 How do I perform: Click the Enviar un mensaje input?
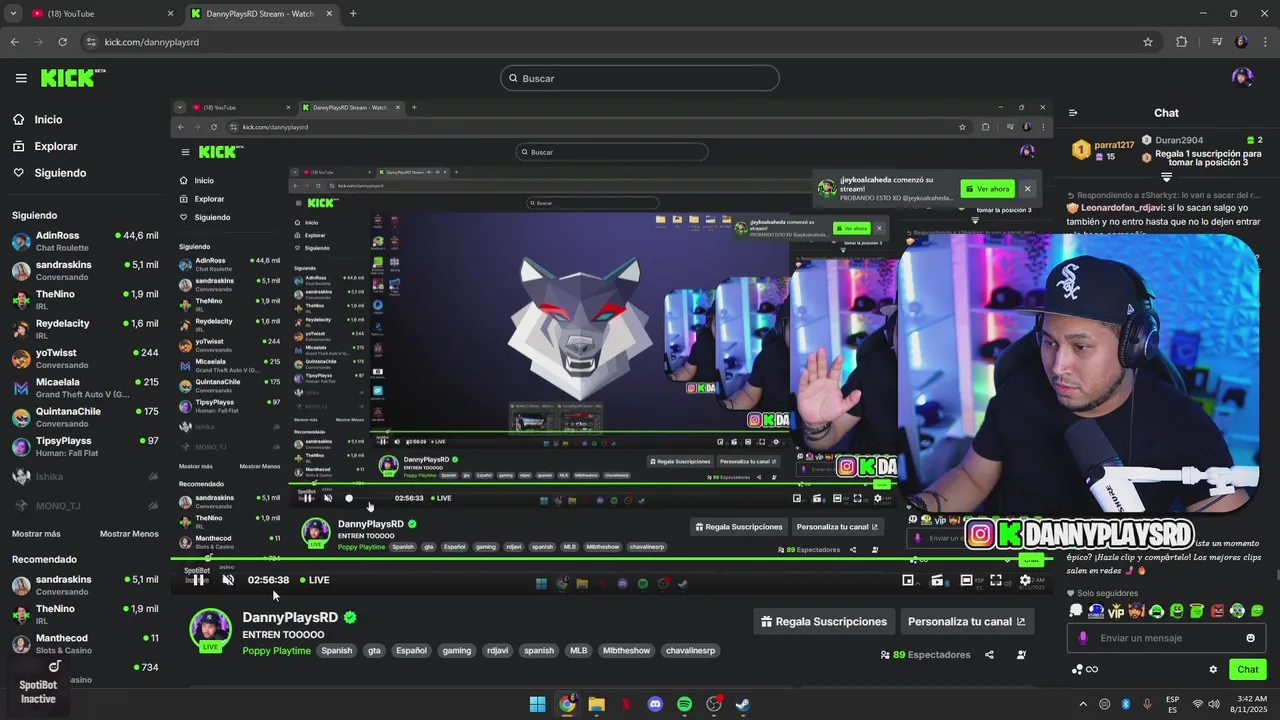[x=1166, y=638]
